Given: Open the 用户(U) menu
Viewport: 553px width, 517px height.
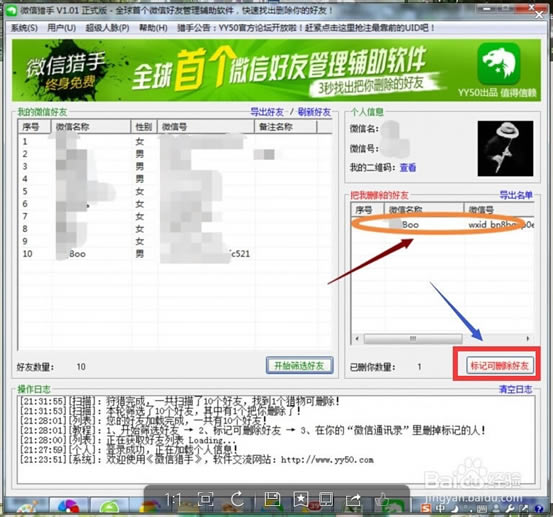Looking at the screenshot, I should click(62, 28).
